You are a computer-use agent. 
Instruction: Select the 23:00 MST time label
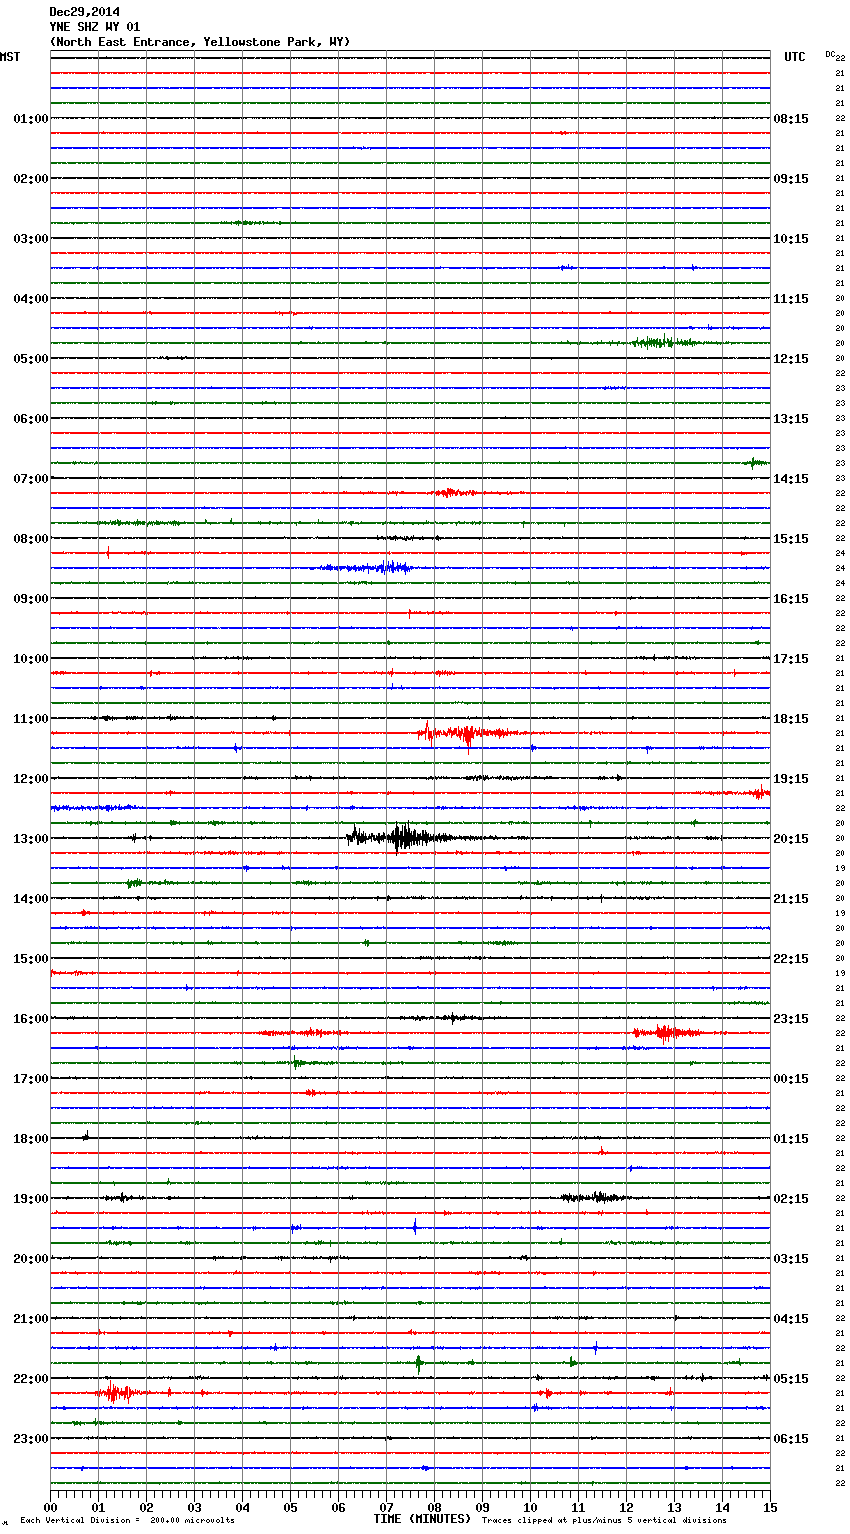pyautogui.click(x=30, y=1439)
